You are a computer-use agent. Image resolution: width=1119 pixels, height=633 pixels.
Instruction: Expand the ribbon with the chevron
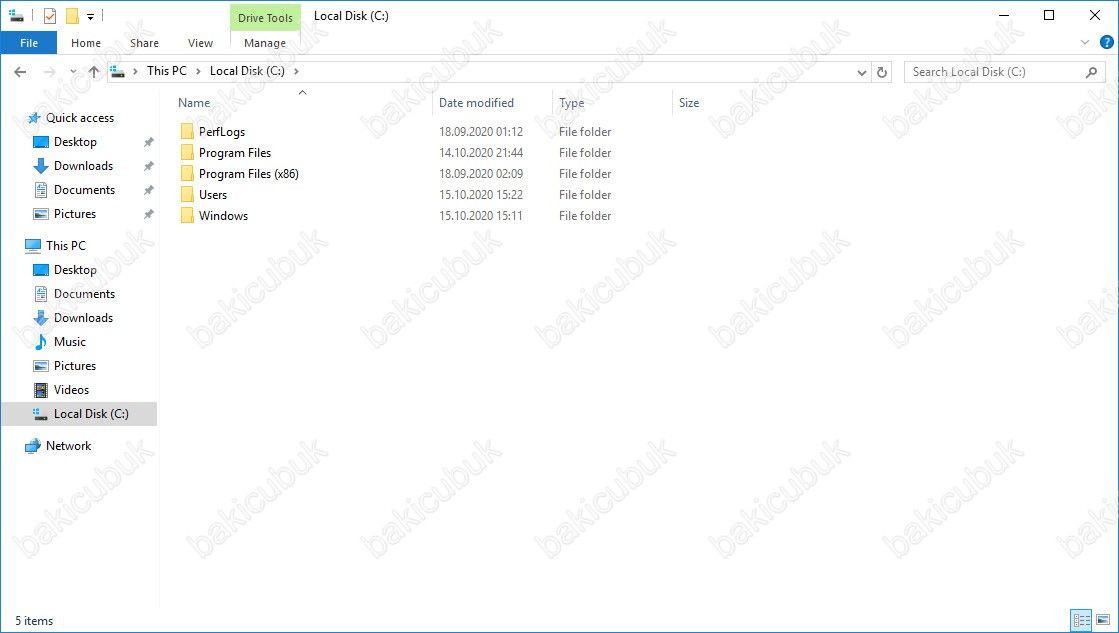1085,43
